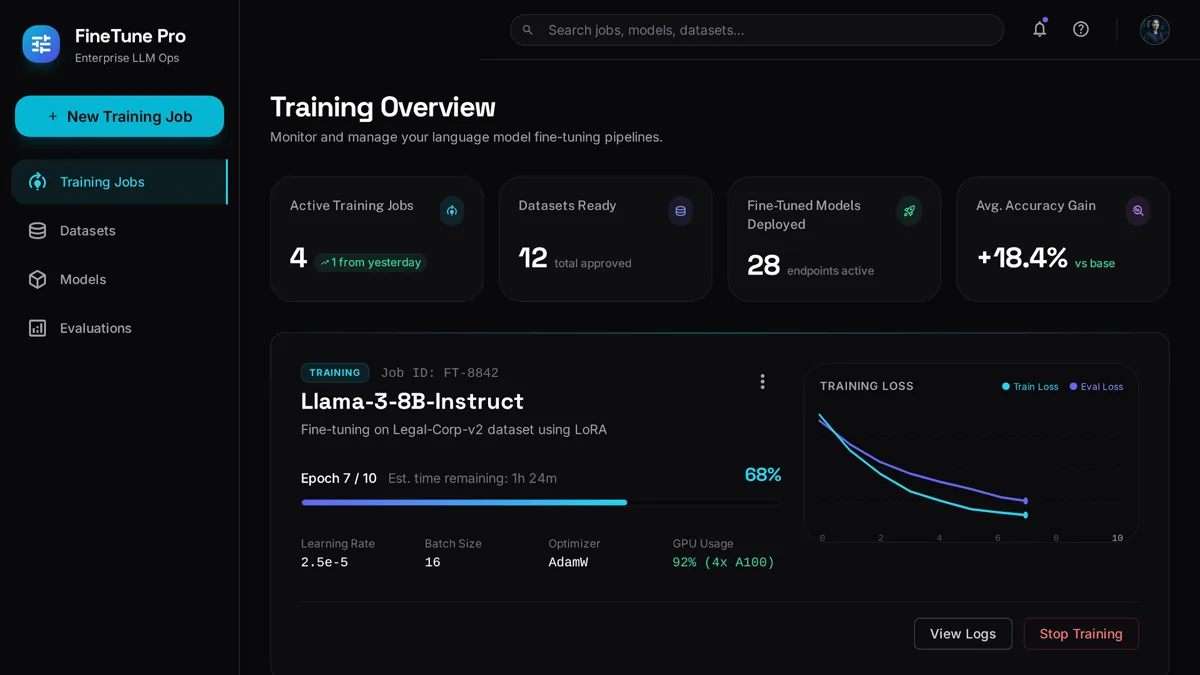Viewport: 1200px width, 675px height.
Task: Click Stop Training button
Action: coord(1081,634)
